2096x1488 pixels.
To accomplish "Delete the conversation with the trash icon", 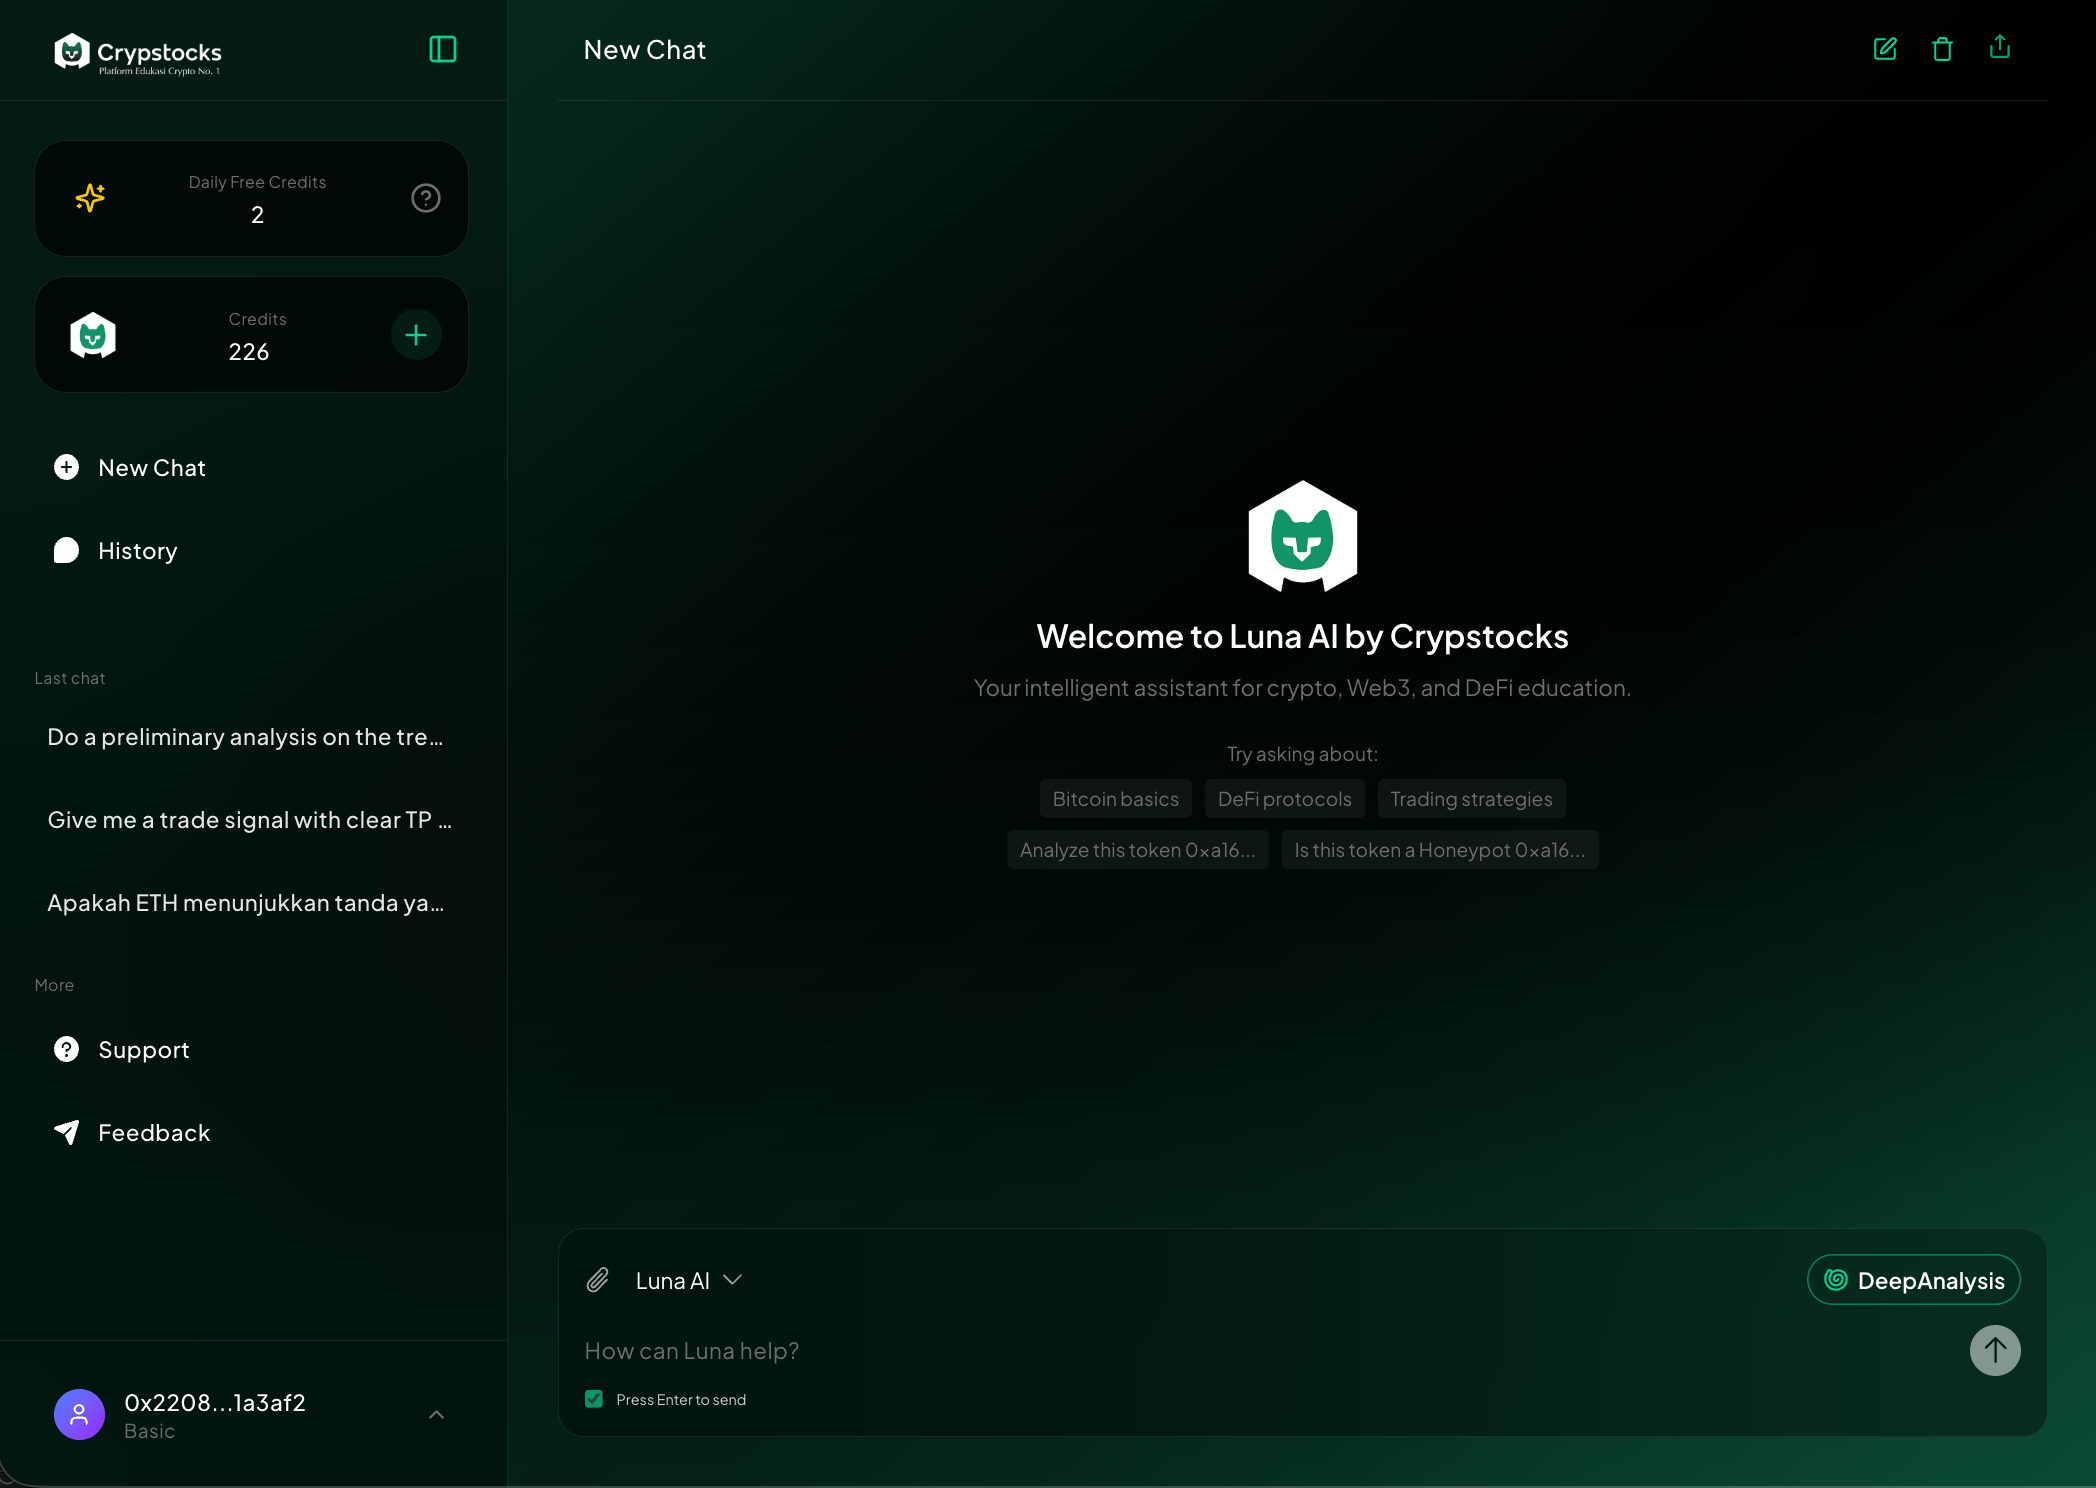I will (x=1941, y=48).
